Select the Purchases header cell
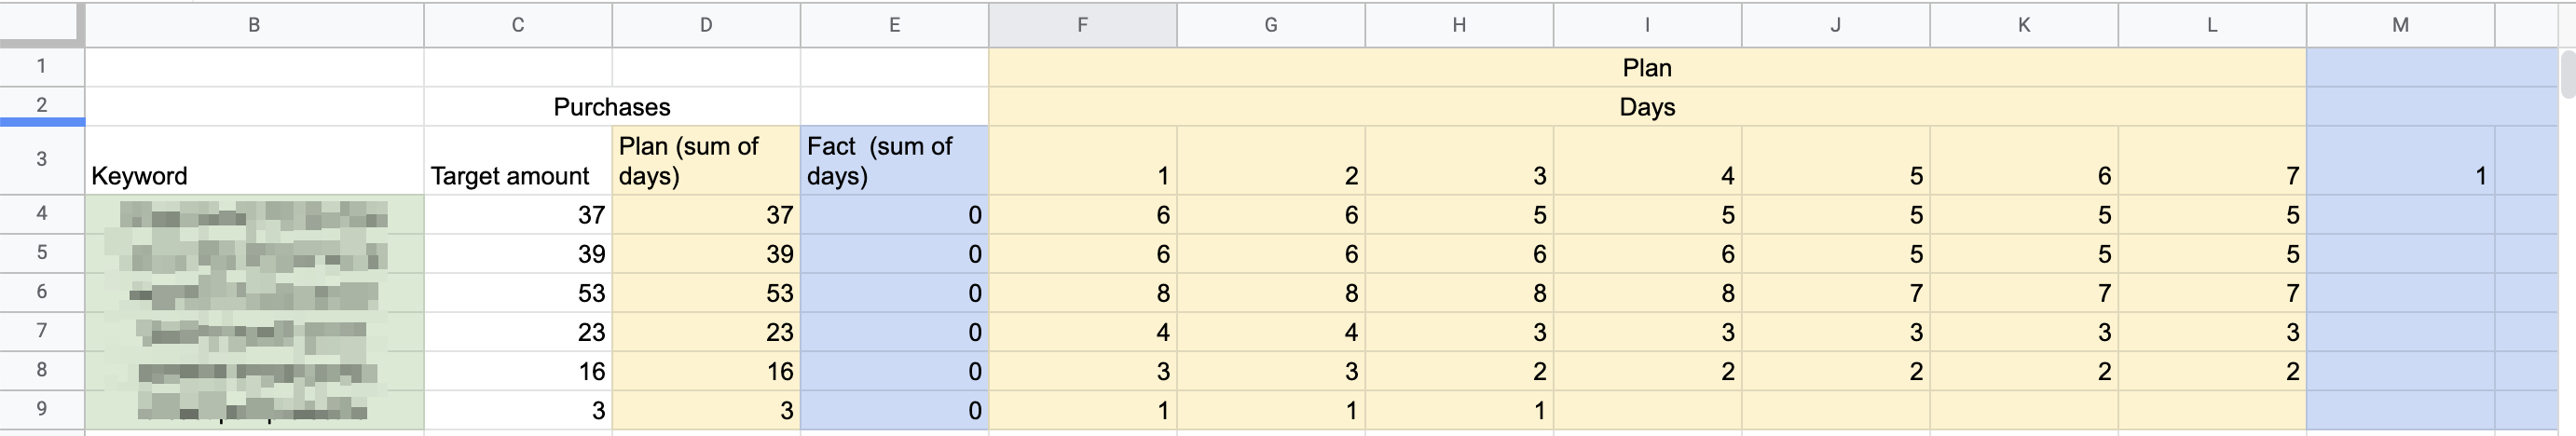2576x436 pixels. [611, 106]
